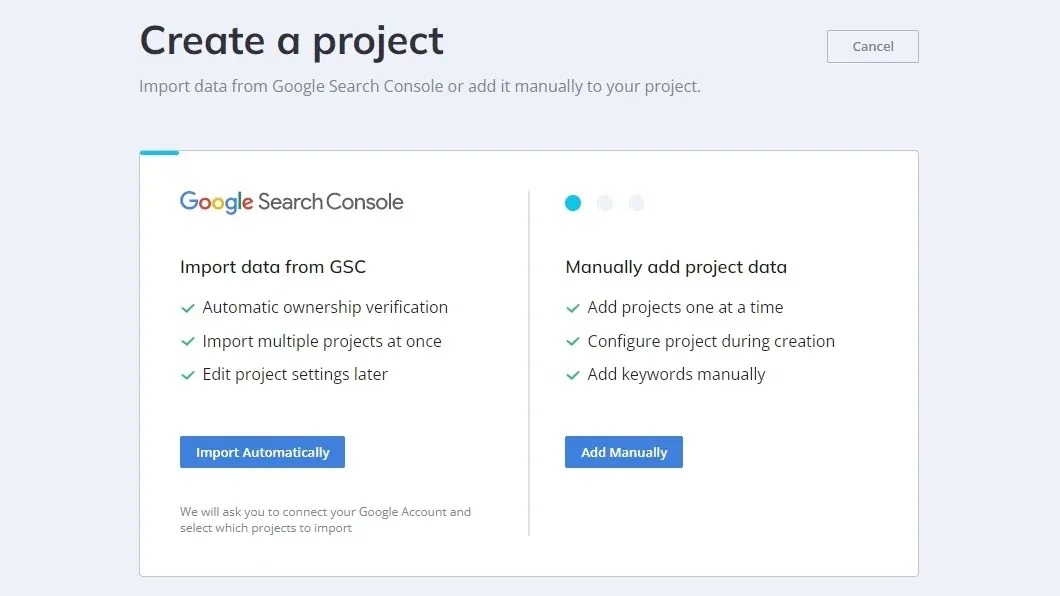Click checkmark beside Import multiple projects
This screenshot has height=596, width=1060.
(x=188, y=342)
